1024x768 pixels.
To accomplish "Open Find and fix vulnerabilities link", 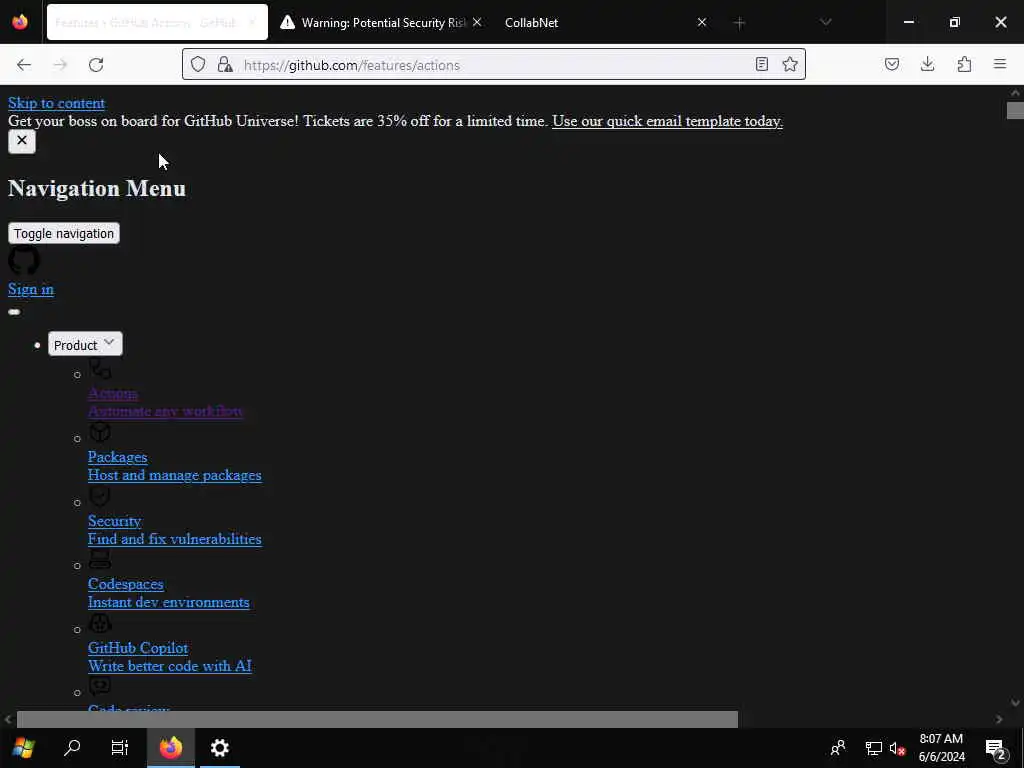I will tap(174, 539).
